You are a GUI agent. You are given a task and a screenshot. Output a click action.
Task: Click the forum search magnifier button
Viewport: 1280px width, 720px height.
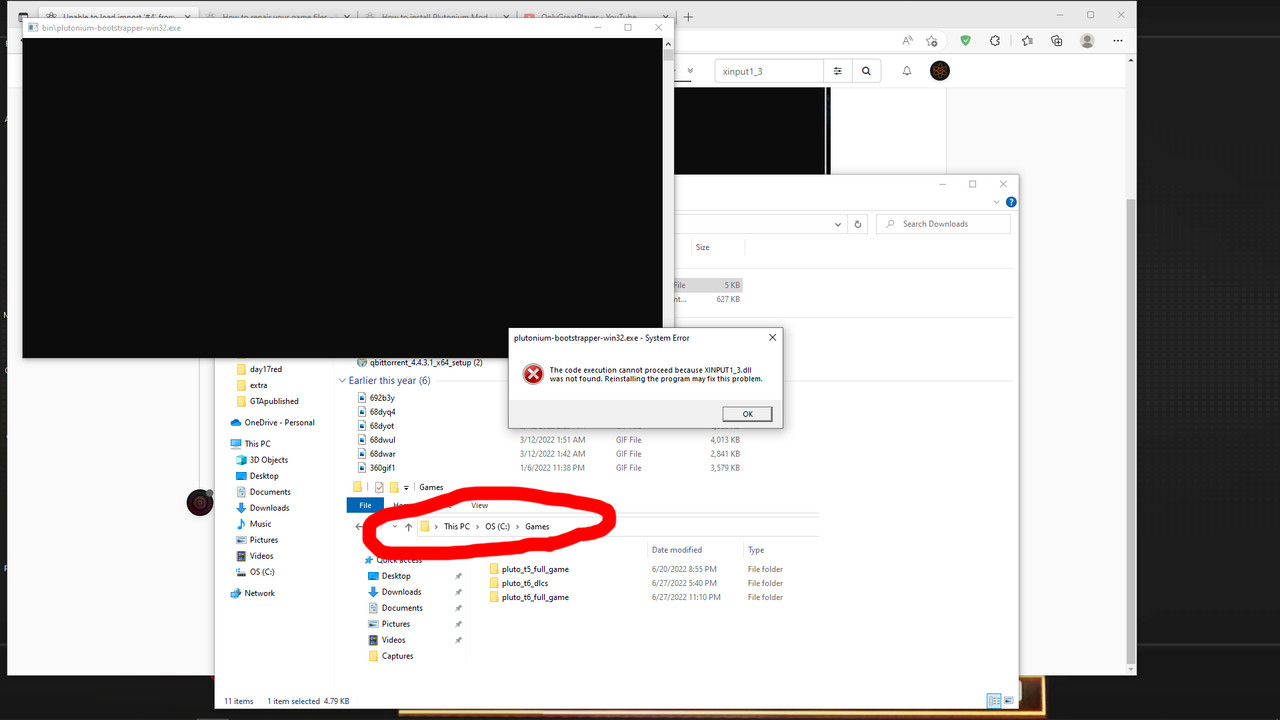tap(866, 71)
